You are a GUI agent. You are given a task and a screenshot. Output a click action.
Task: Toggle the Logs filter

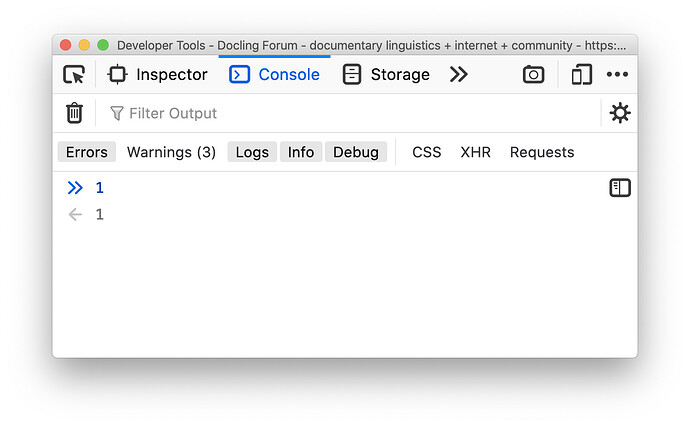point(252,152)
